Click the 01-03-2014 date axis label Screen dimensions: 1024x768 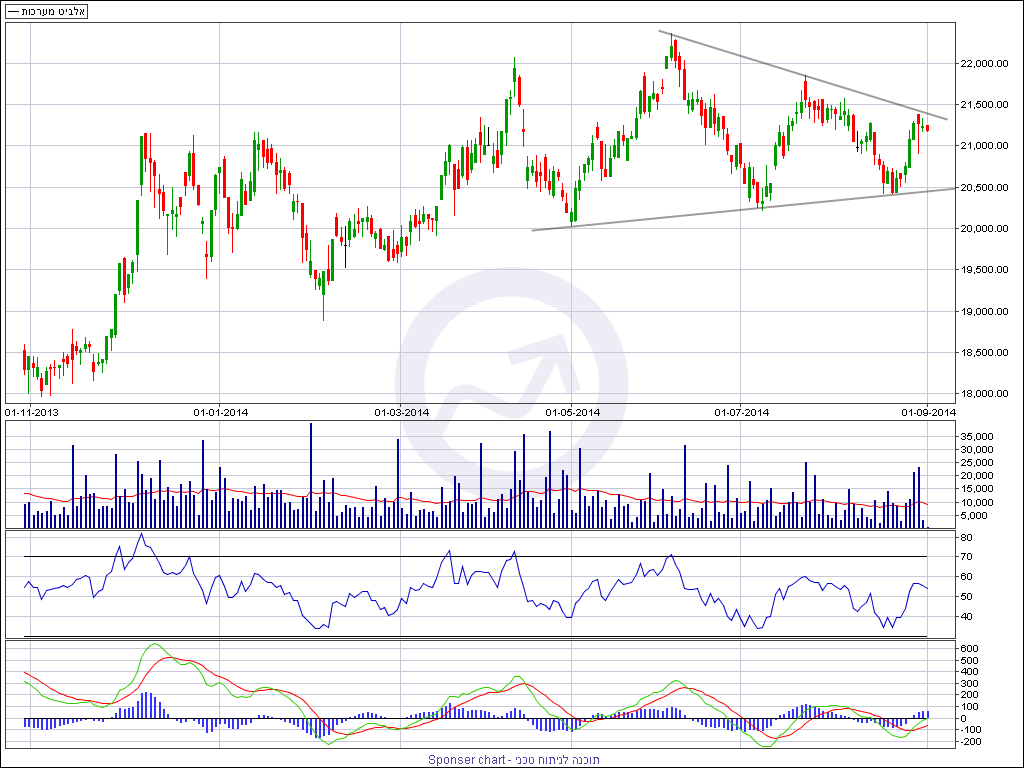(402, 411)
